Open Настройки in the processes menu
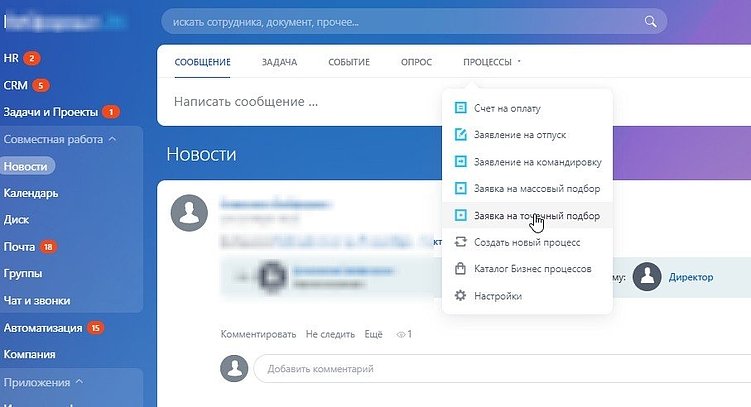The width and height of the screenshot is (751, 407). coord(527,296)
